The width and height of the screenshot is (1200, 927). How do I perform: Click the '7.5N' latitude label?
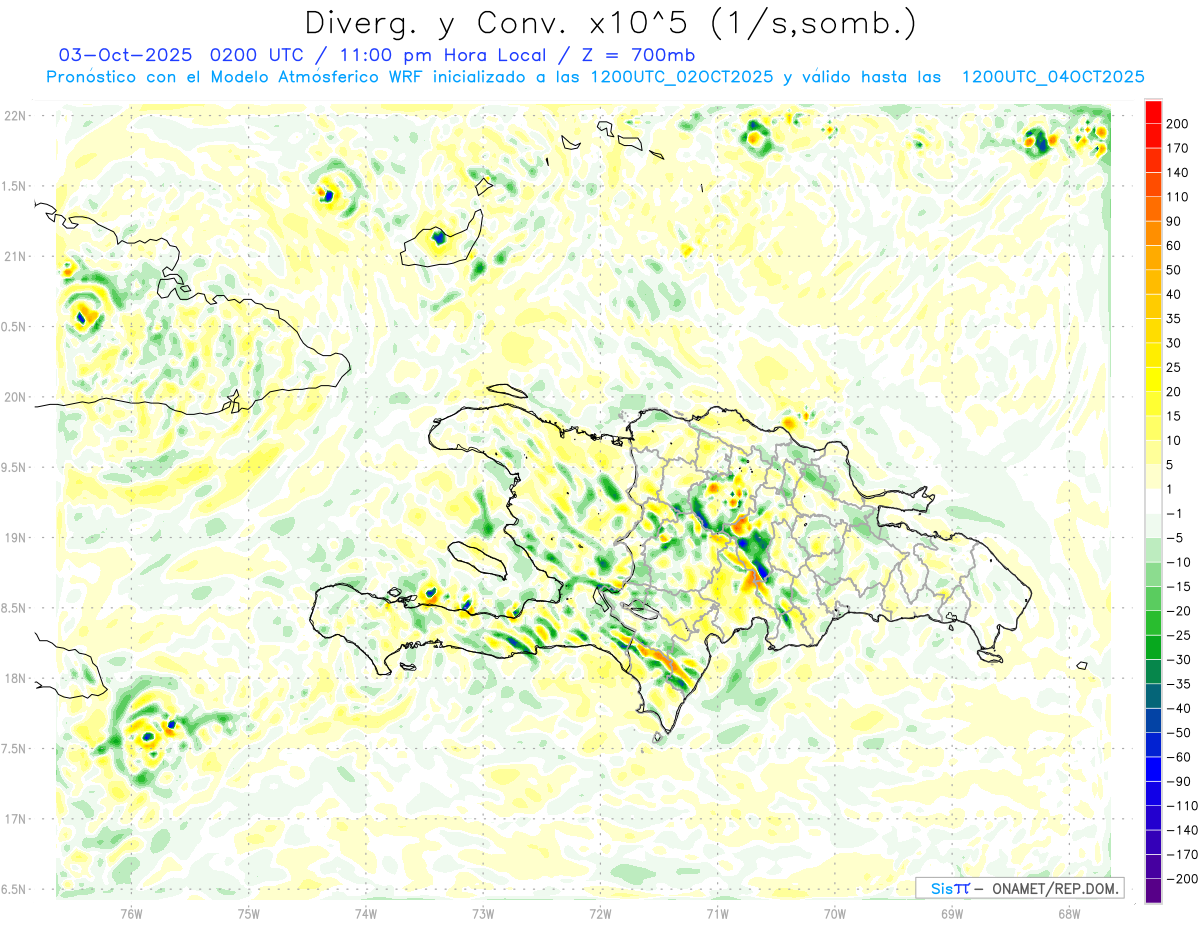pos(14,748)
